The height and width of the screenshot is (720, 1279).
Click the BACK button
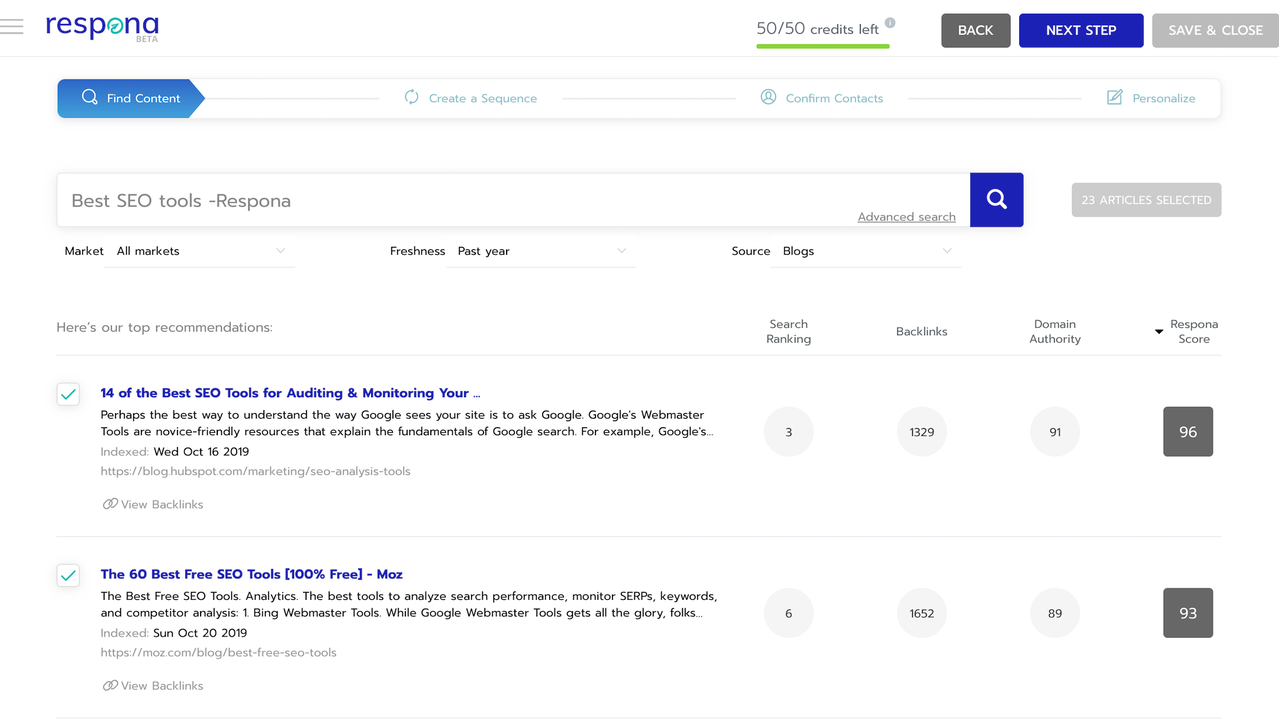click(975, 30)
